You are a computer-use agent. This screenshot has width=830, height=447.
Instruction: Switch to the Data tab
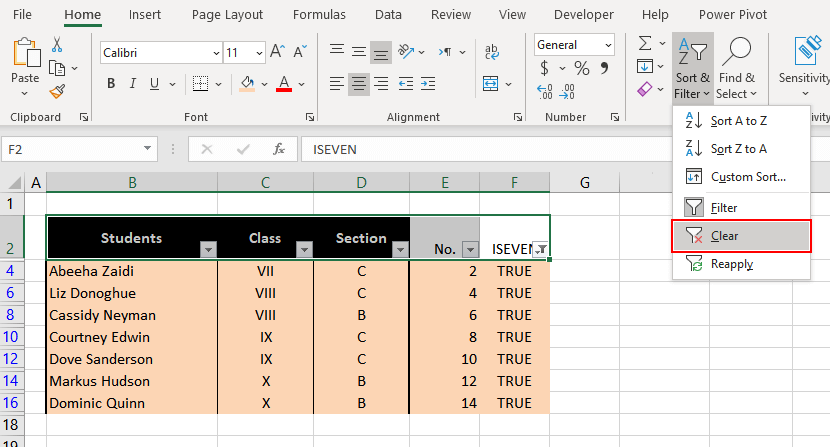(388, 15)
